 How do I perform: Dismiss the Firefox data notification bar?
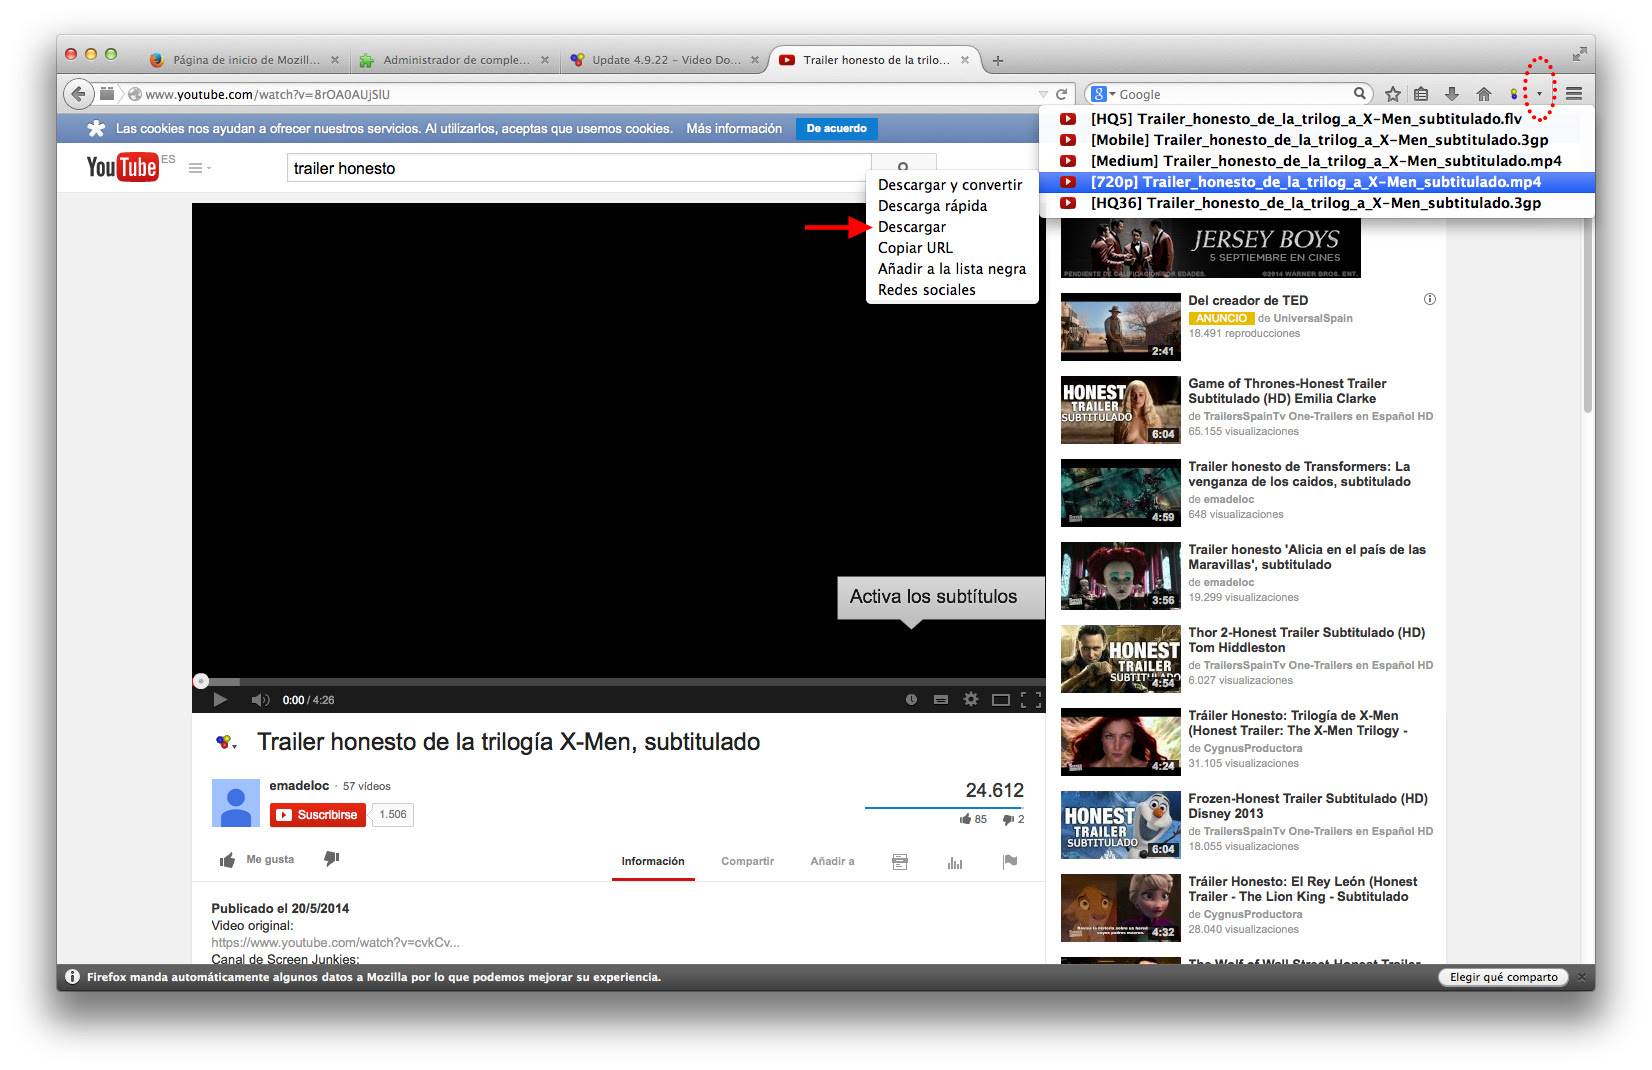coord(1581,977)
